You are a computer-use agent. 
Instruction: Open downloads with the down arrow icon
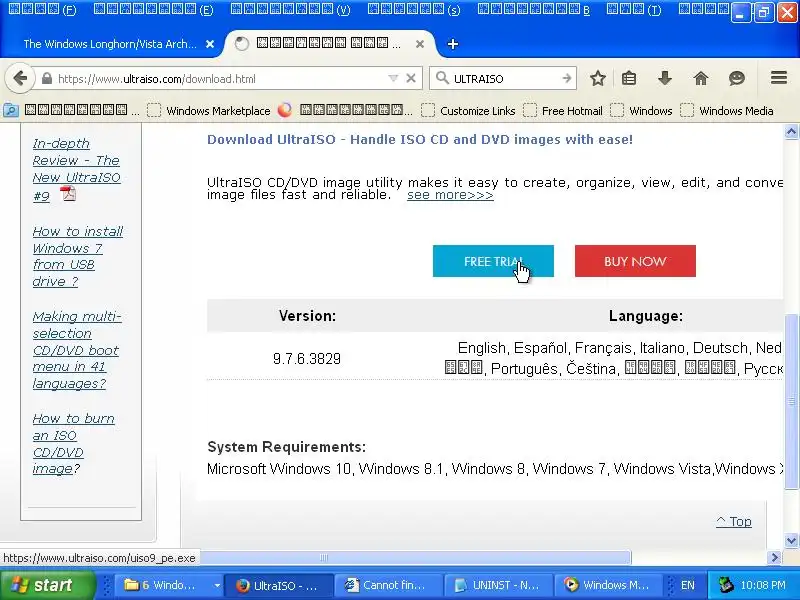pos(665,79)
